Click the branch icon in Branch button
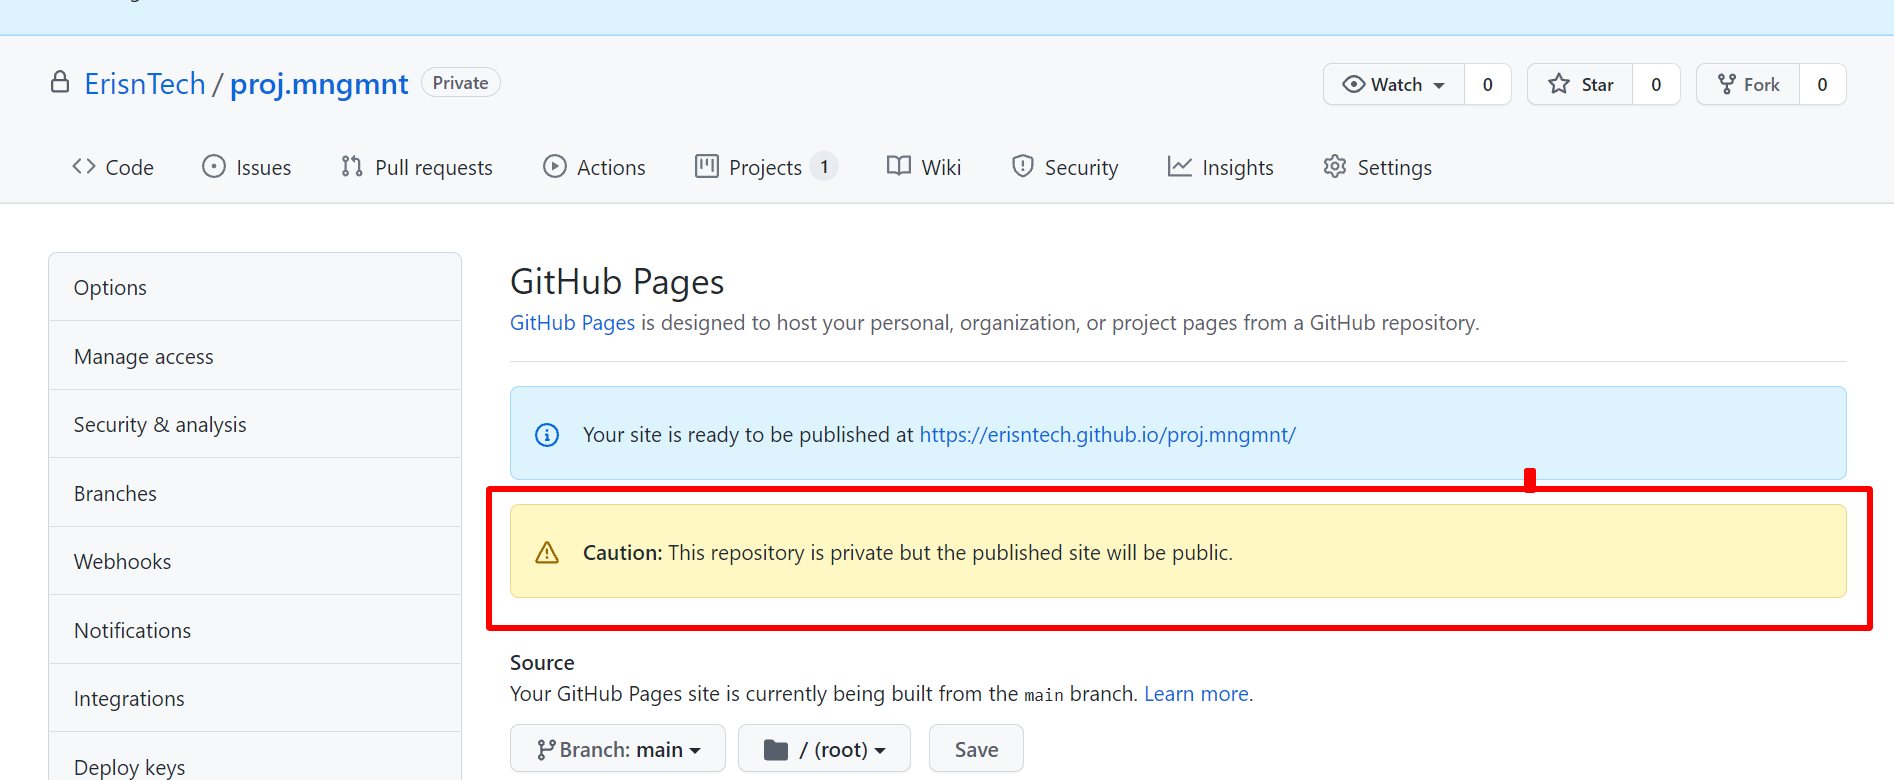1894x780 pixels. [x=546, y=749]
